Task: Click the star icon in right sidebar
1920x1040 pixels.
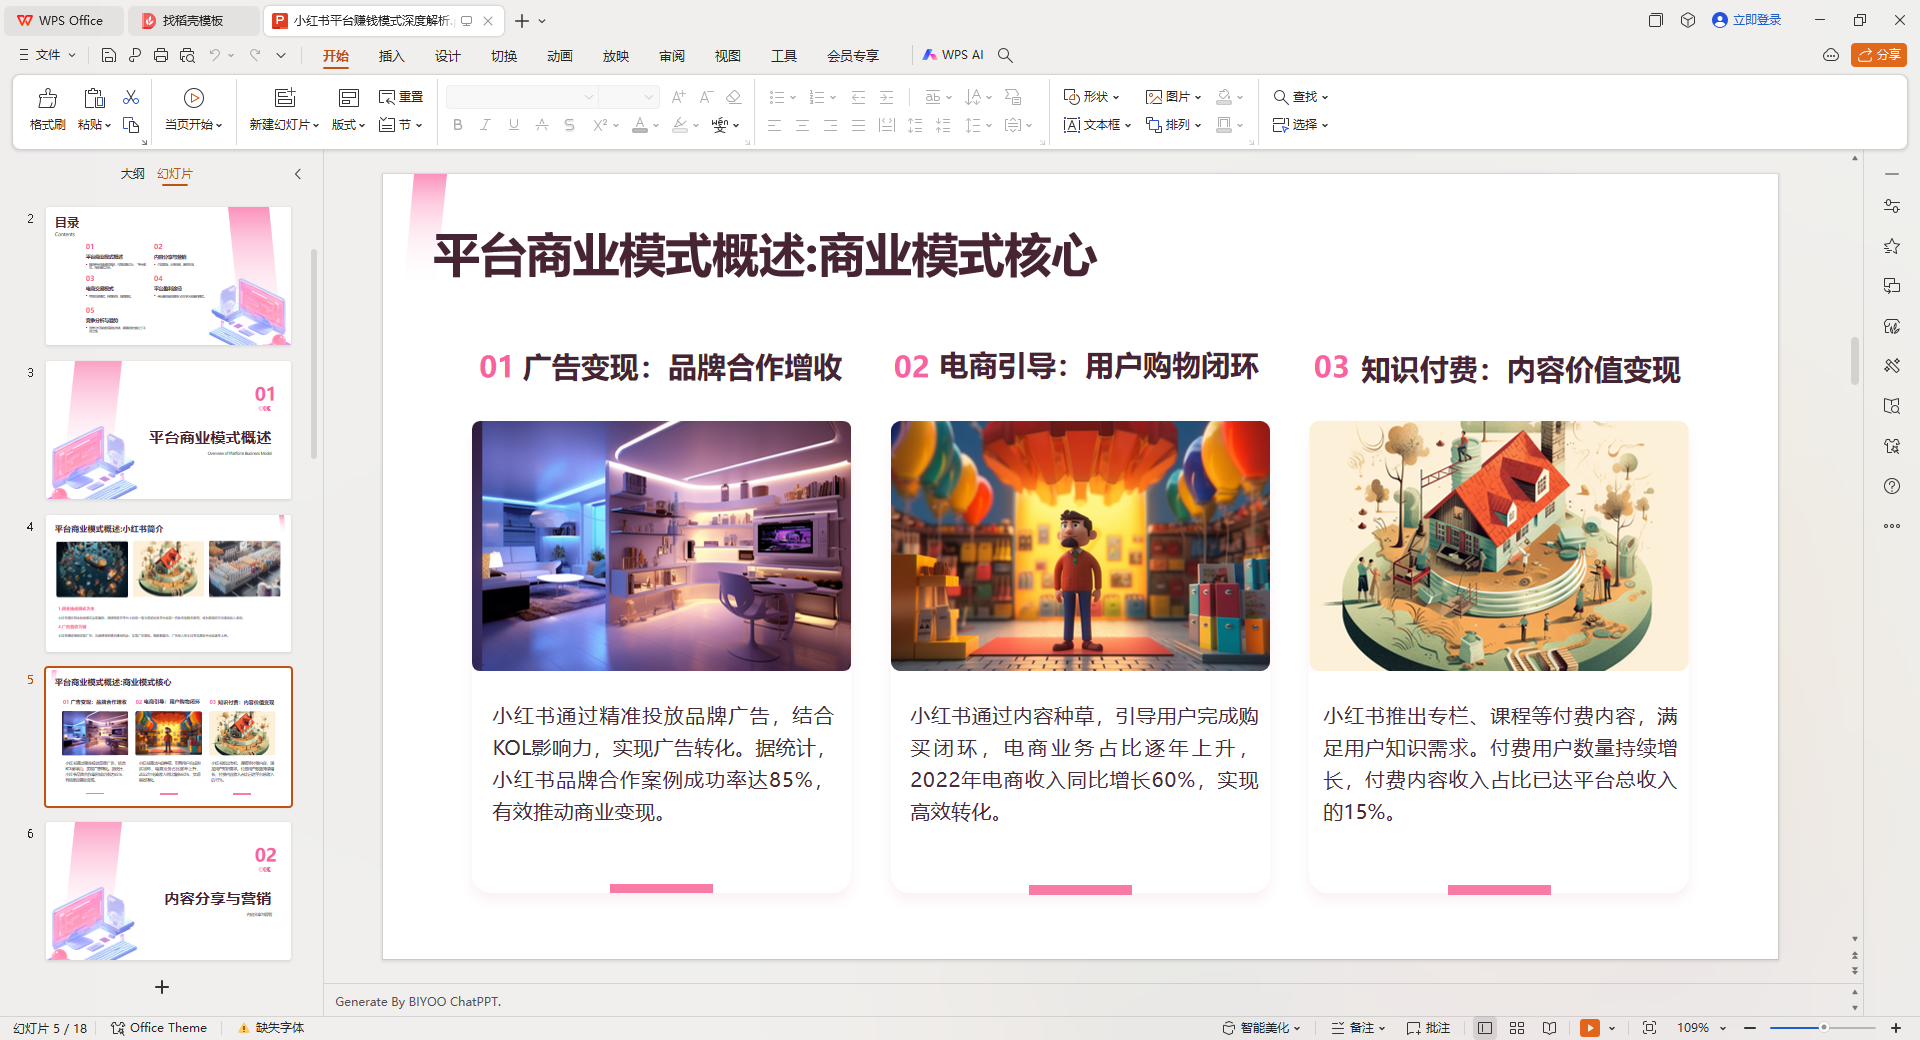Action: pos(1892,246)
